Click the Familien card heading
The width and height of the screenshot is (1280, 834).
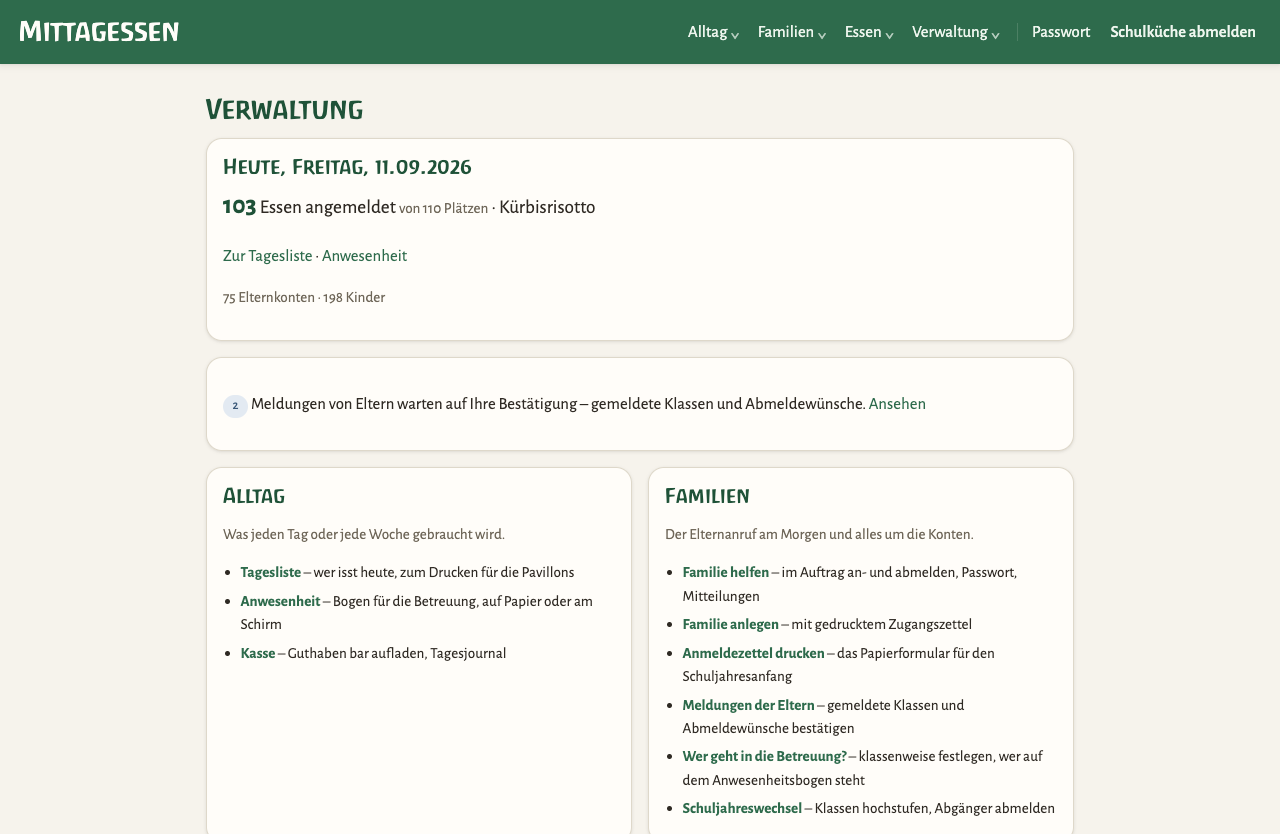(707, 496)
